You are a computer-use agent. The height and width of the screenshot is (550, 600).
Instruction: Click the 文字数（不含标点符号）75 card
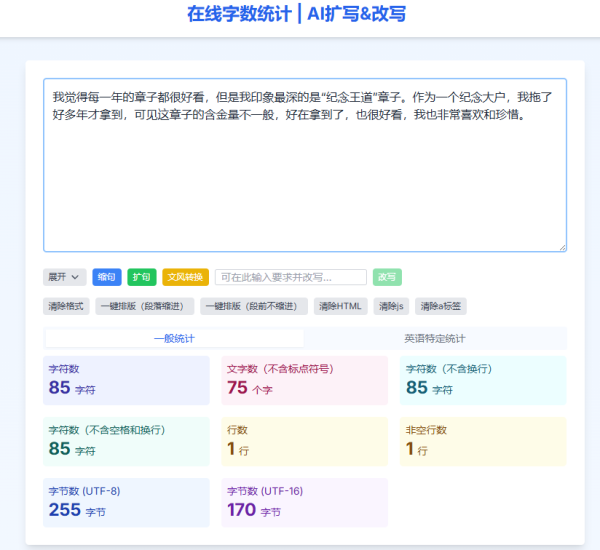(x=305, y=380)
